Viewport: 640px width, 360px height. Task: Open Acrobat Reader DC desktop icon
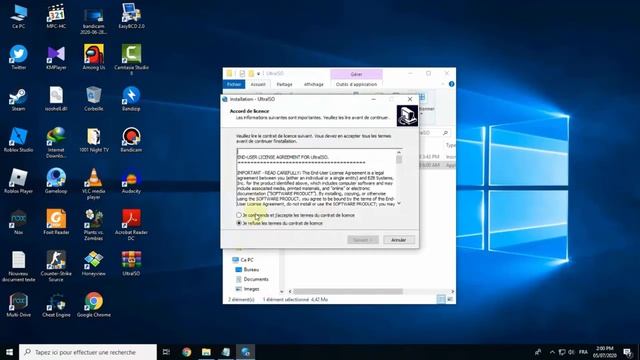[x=131, y=225]
